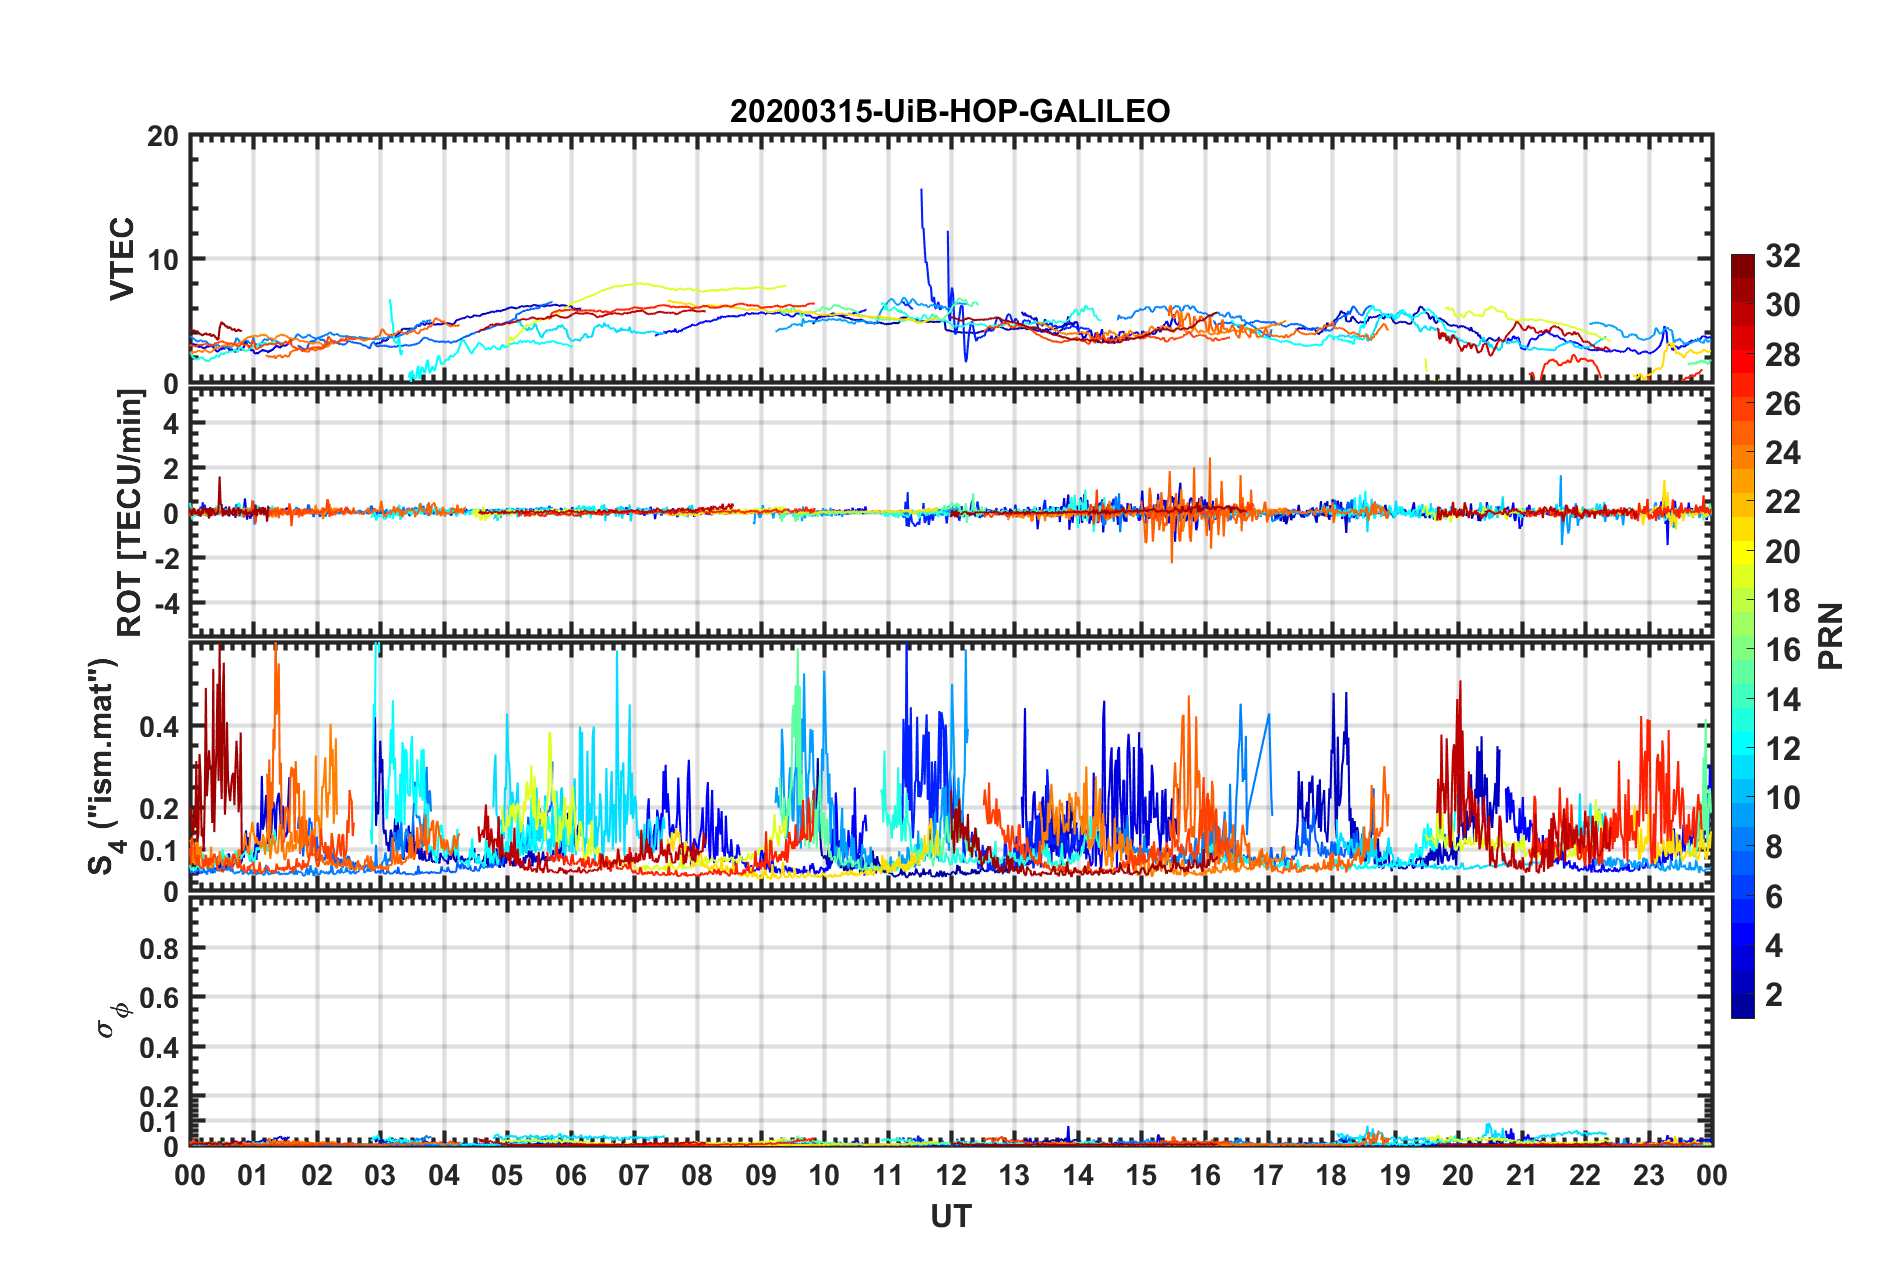
Task: Select UT axis tick label 14
Action: coord(1078,1175)
